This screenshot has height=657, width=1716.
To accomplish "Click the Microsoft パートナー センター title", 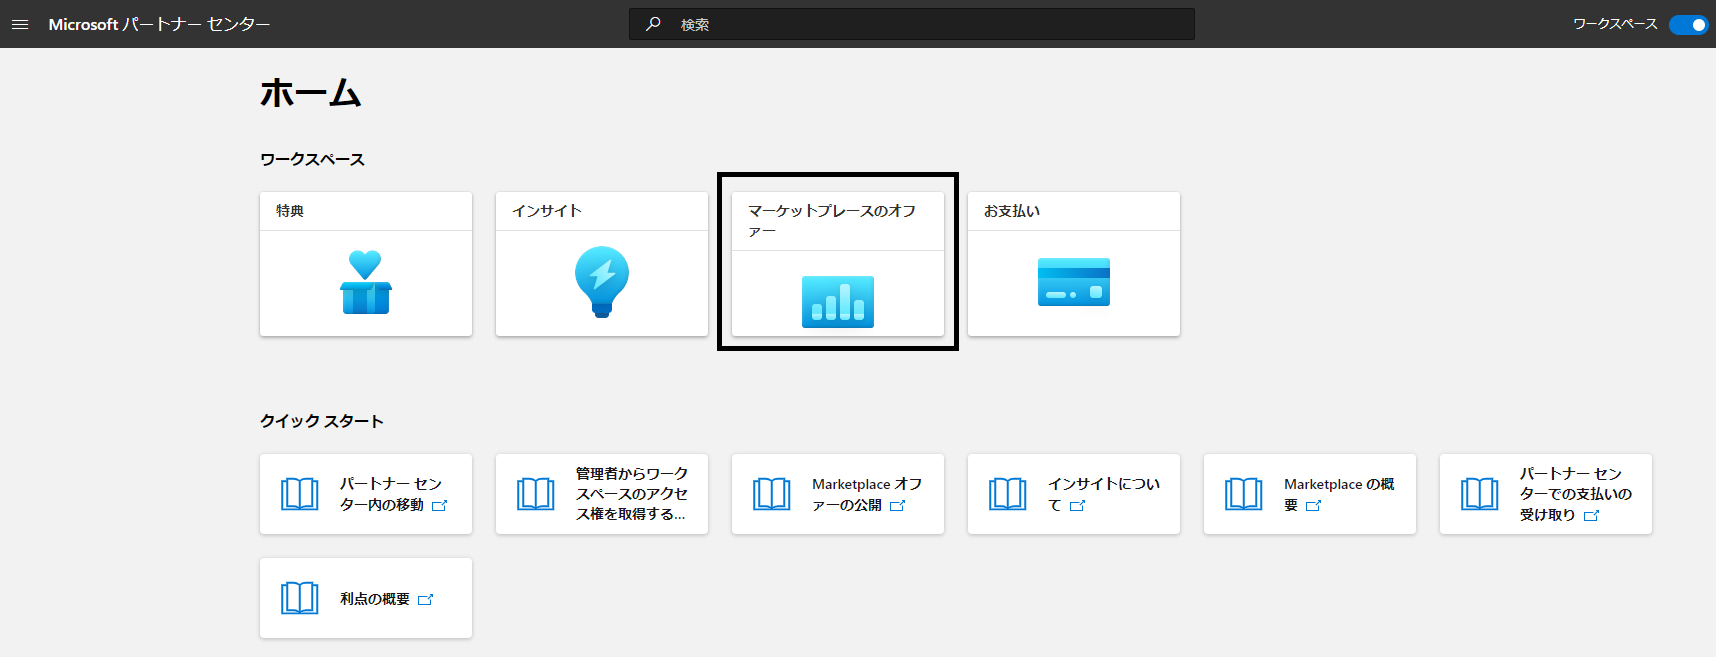I will pos(159,24).
